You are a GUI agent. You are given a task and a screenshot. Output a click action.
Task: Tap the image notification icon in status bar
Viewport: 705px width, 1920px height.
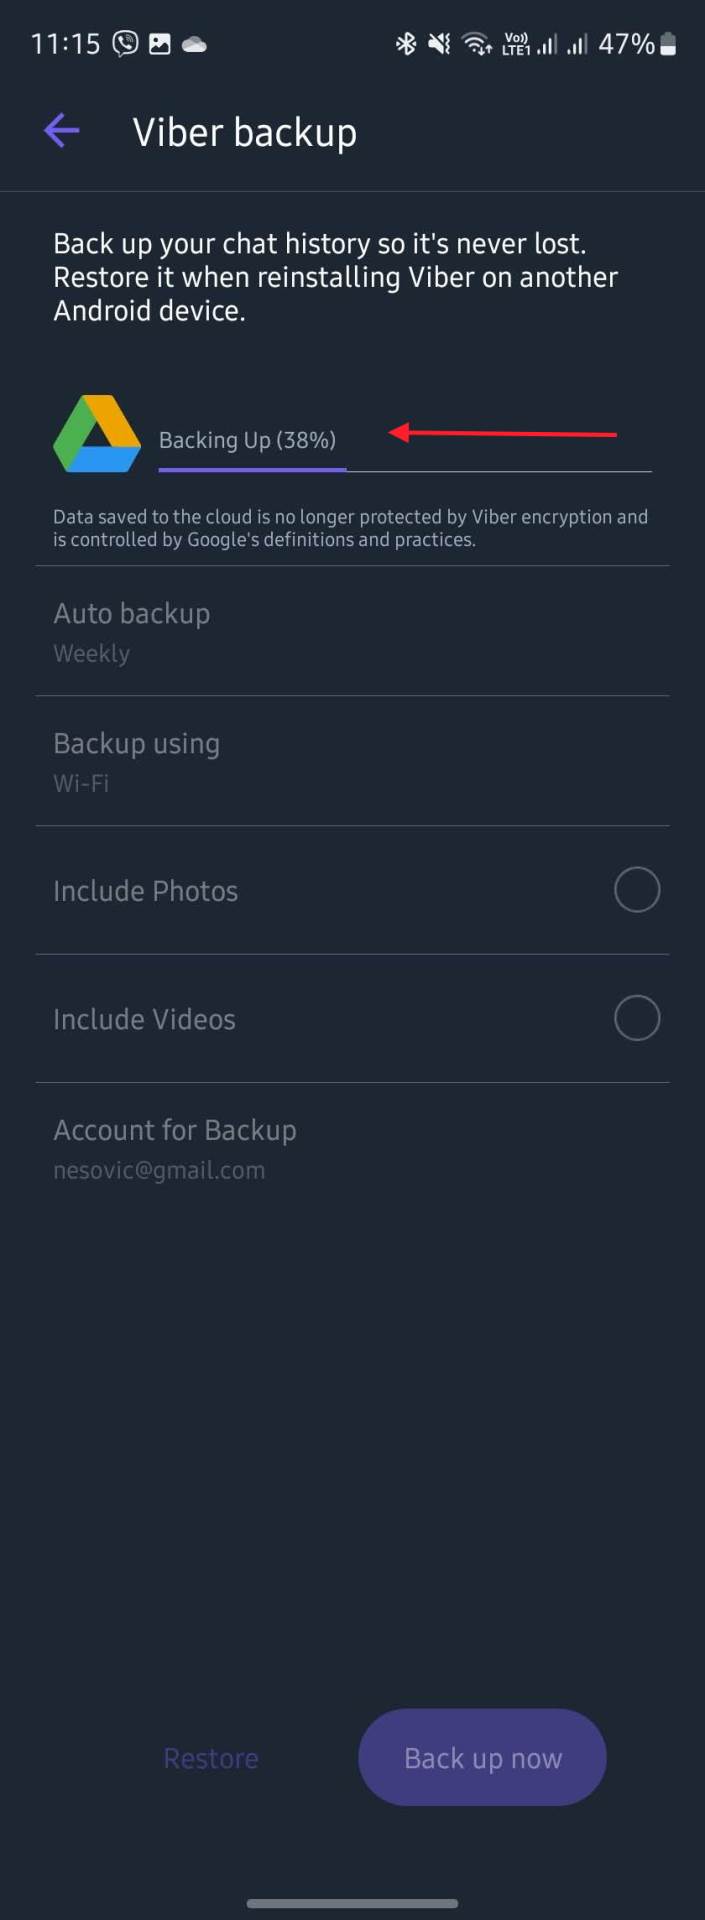pos(160,44)
